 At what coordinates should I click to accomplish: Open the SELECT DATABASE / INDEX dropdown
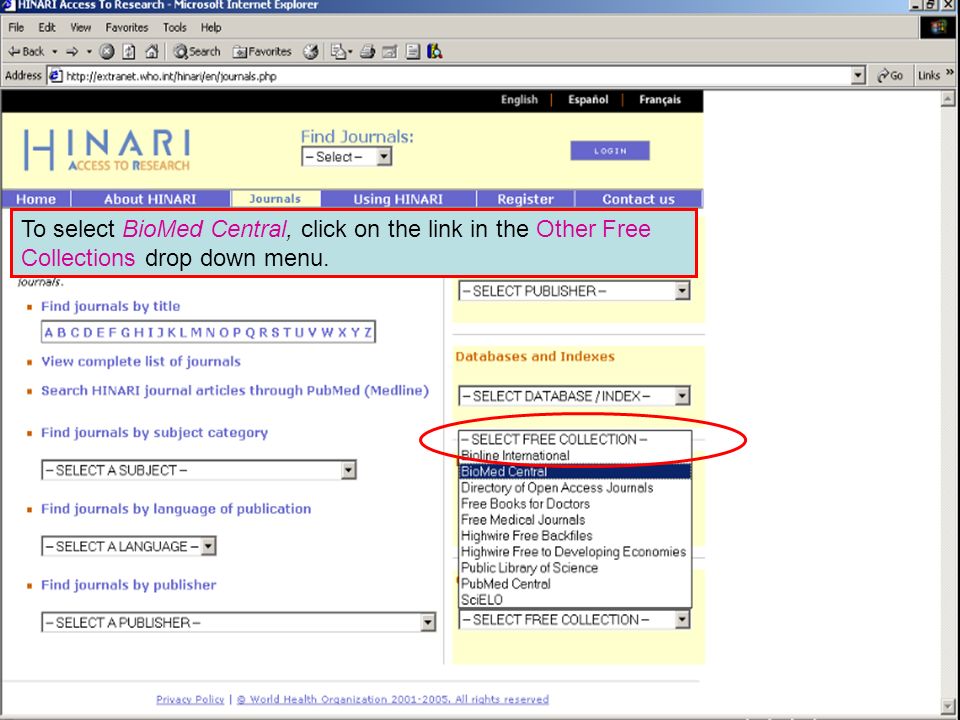pos(574,396)
